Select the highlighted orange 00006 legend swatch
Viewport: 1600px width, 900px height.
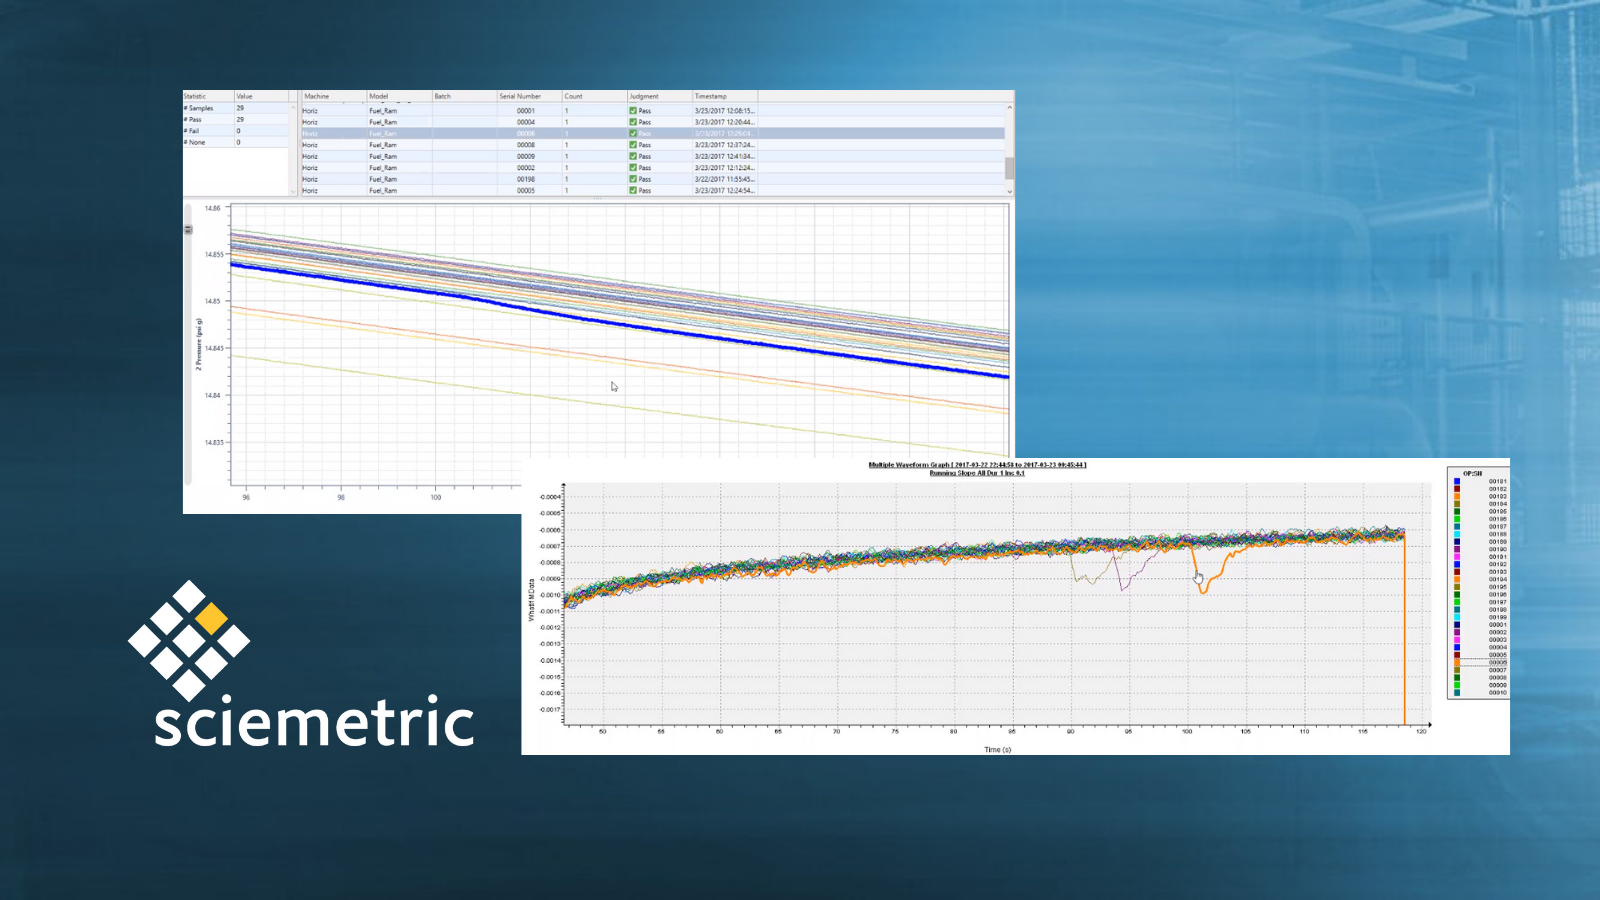point(1457,662)
